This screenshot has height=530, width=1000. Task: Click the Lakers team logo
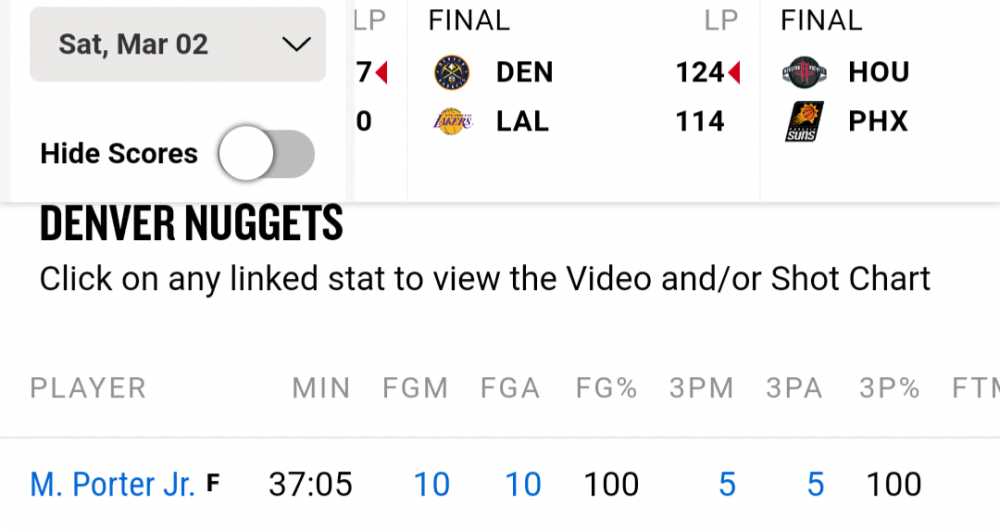452,122
